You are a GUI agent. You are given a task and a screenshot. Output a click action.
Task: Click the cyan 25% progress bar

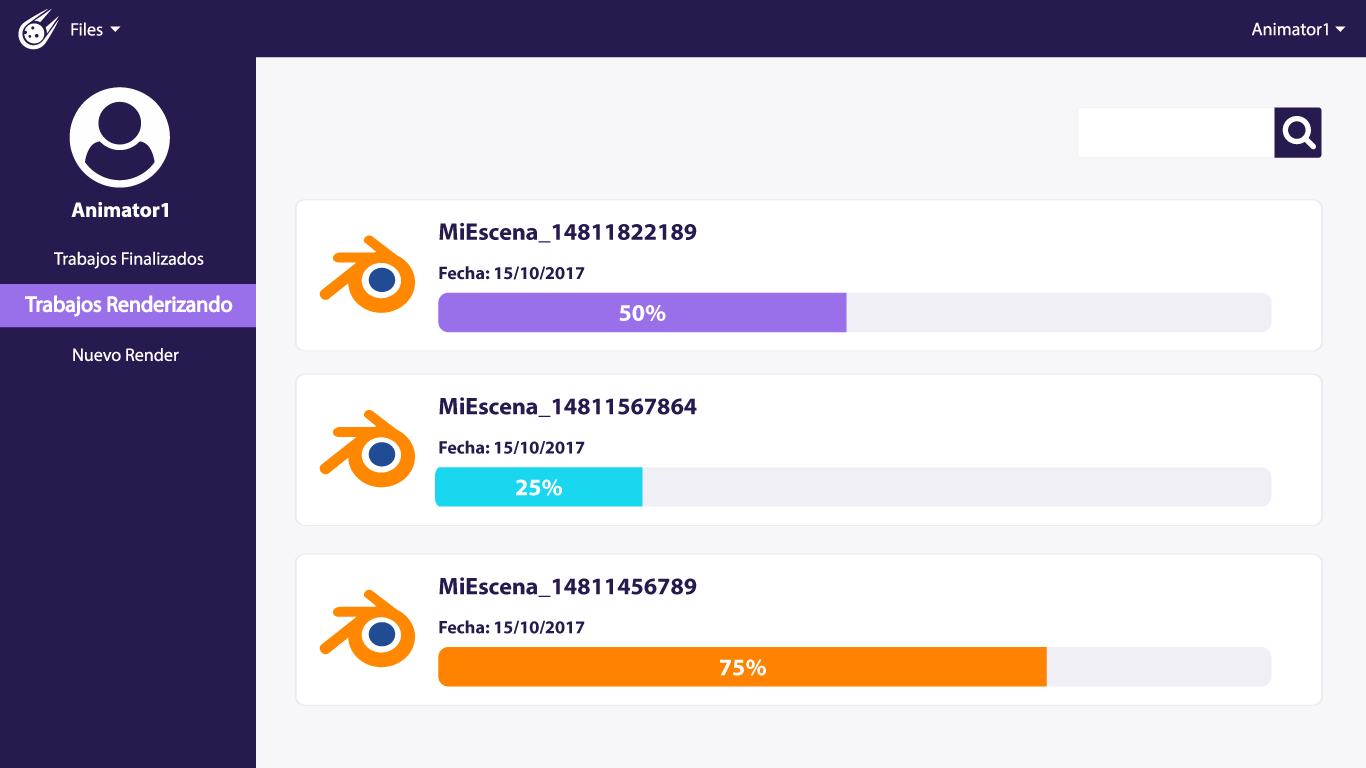point(539,487)
